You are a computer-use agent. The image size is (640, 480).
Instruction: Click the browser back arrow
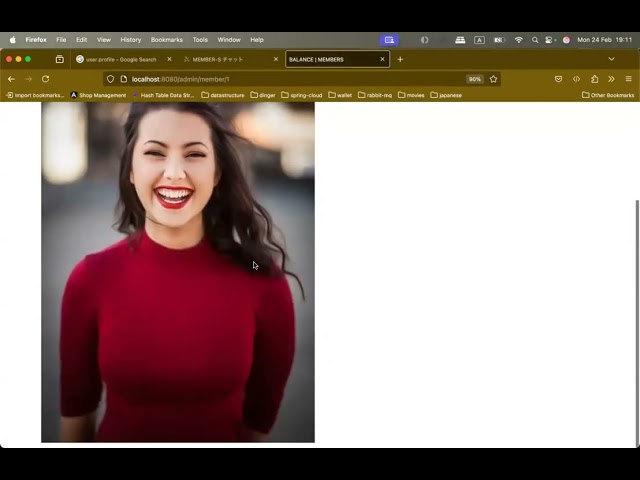point(11,79)
